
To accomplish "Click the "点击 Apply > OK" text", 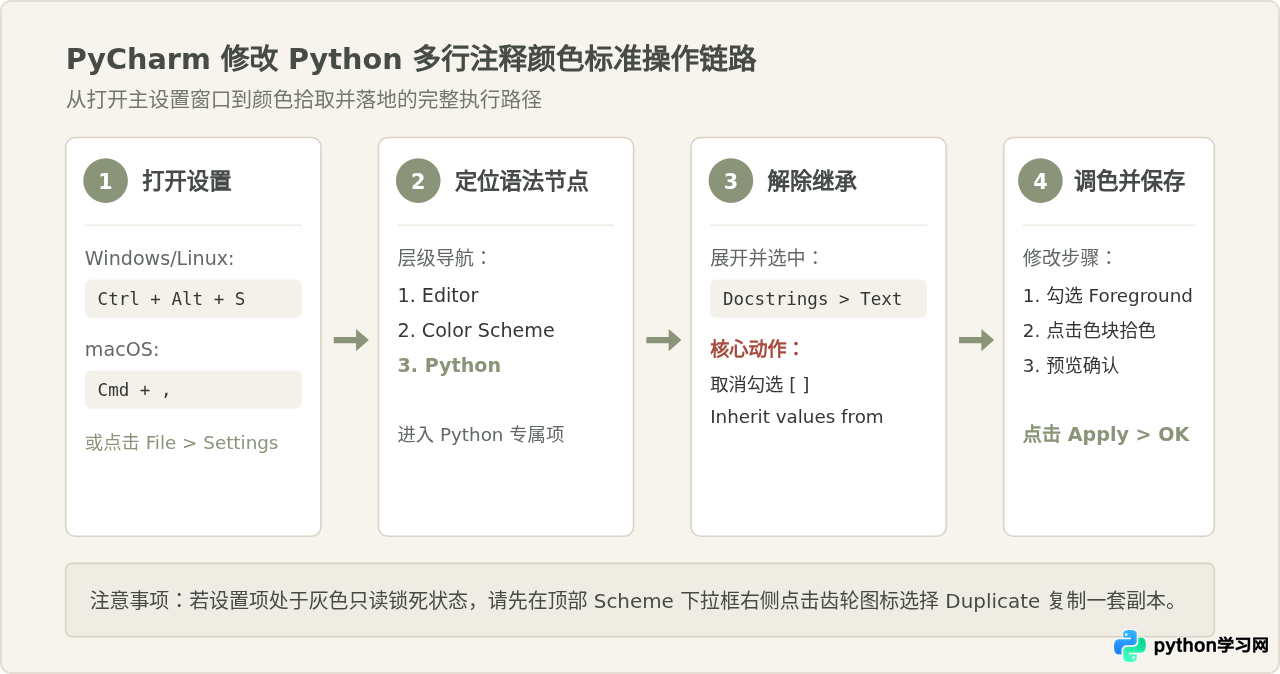I will 1106,435.
